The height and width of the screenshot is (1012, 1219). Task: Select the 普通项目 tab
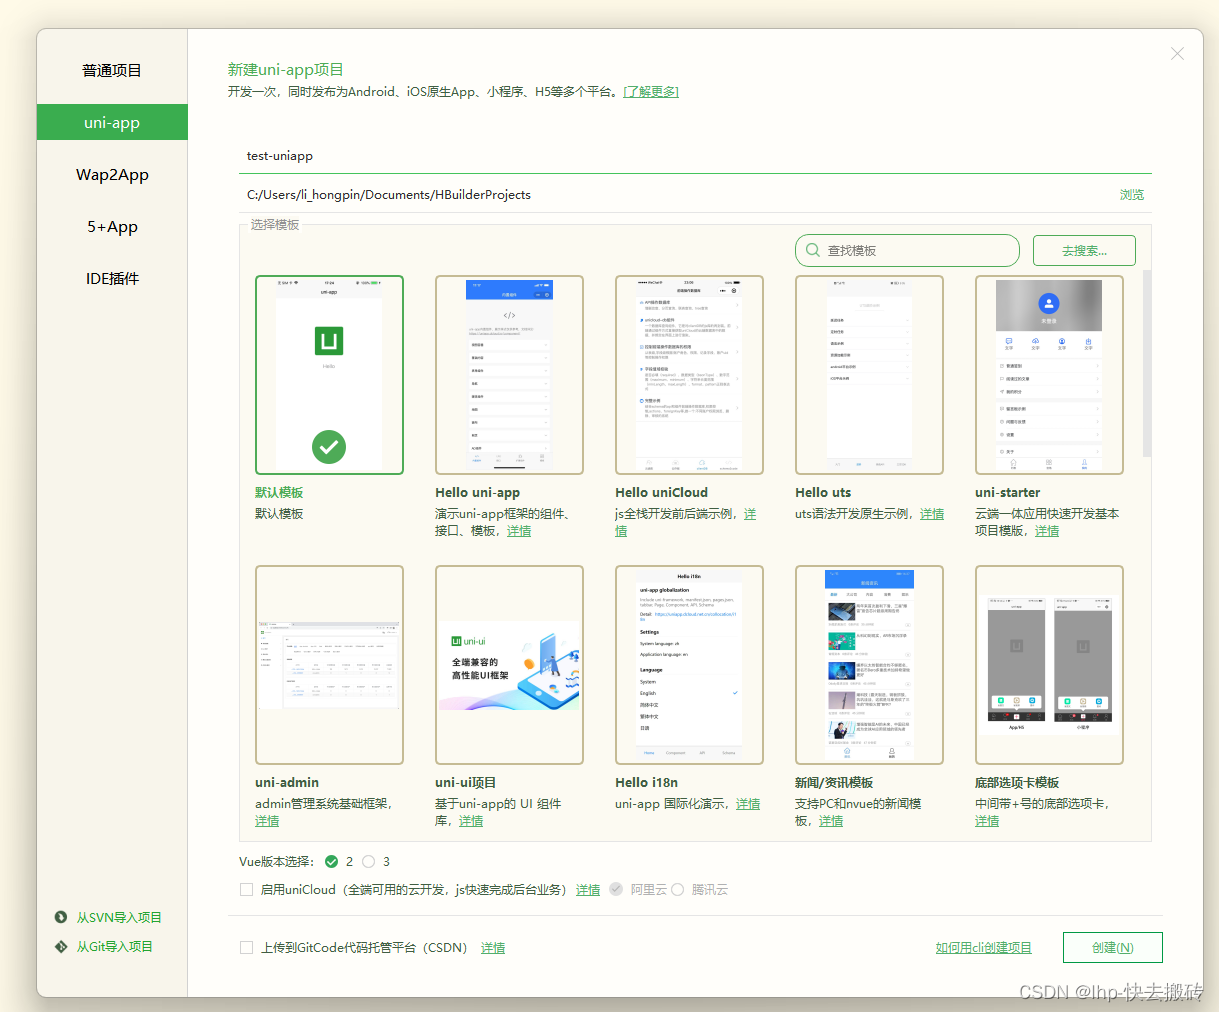tap(112, 70)
